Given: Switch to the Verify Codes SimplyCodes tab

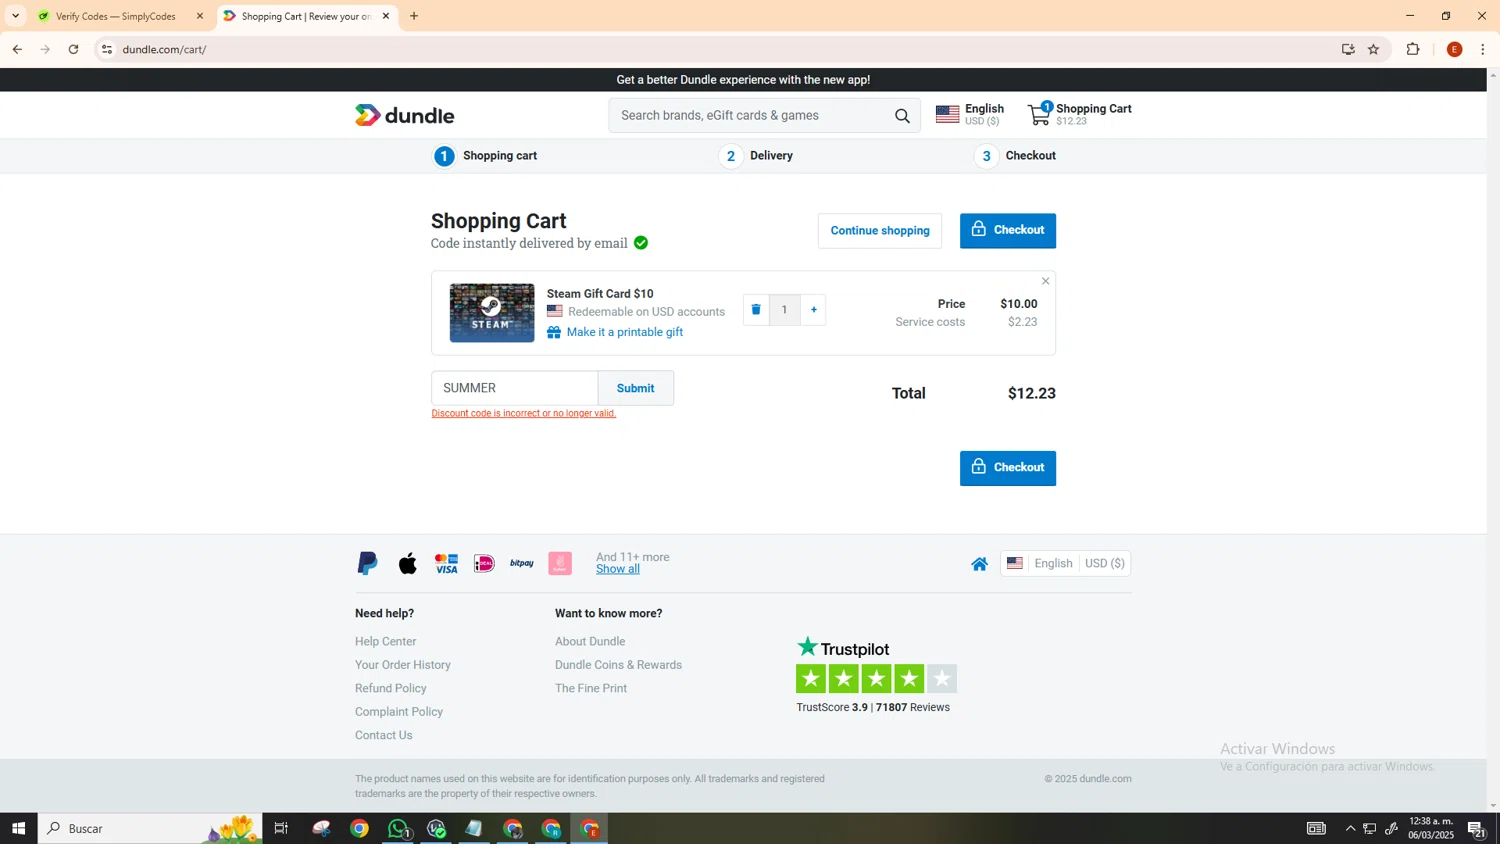Looking at the screenshot, I should pyautogui.click(x=118, y=16).
